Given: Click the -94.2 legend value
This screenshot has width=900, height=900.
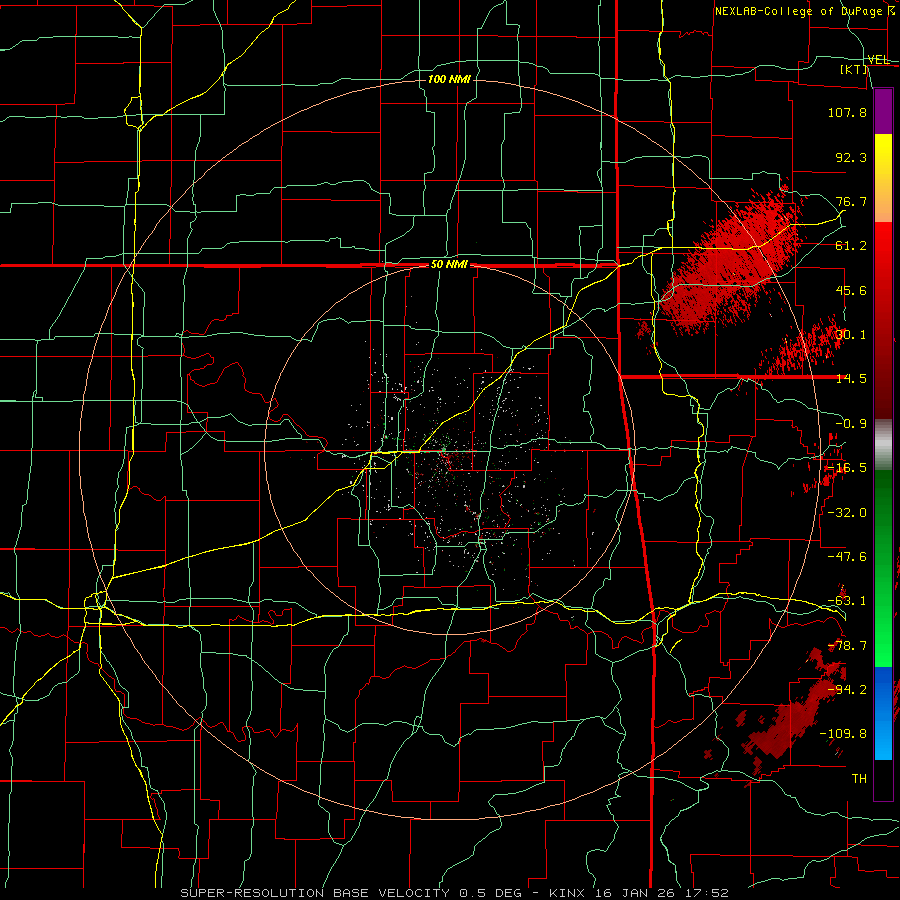Looking at the screenshot, I should coord(847,690).
